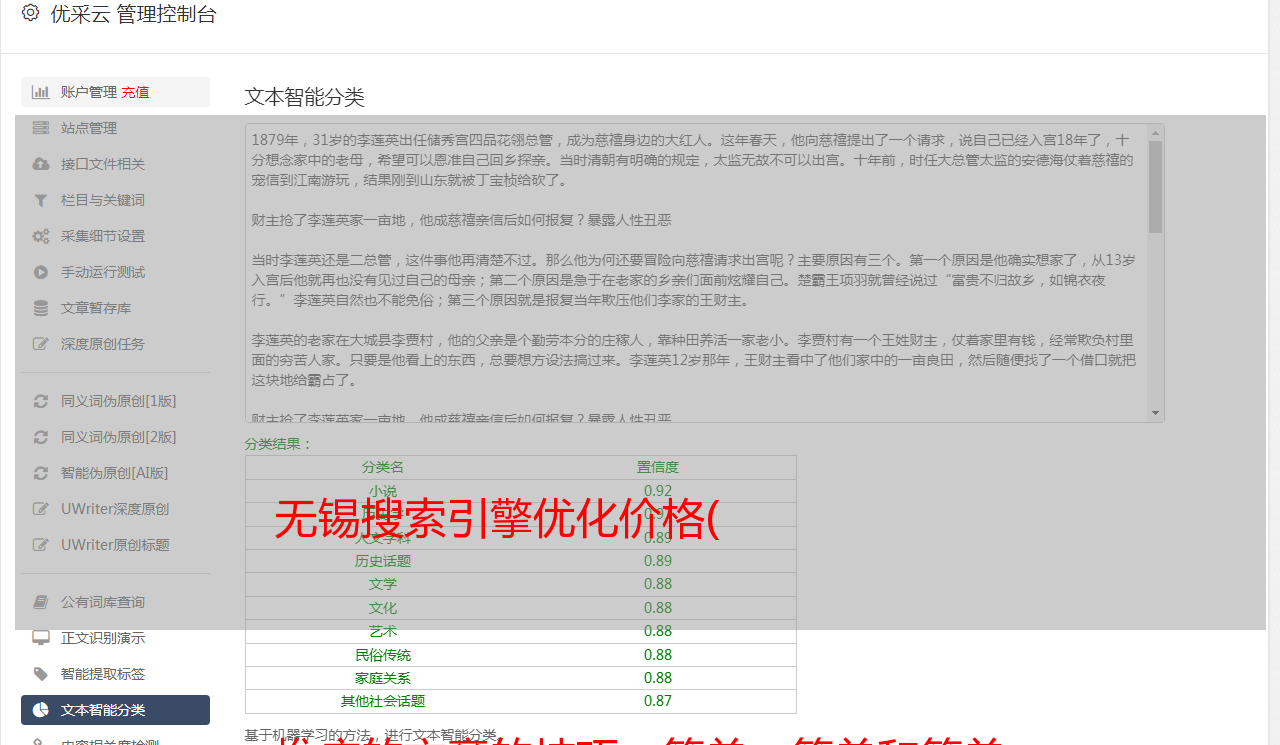1280x745 pixels.
Task: Open UWriter原创标题 entry
Action: point(115,545)
